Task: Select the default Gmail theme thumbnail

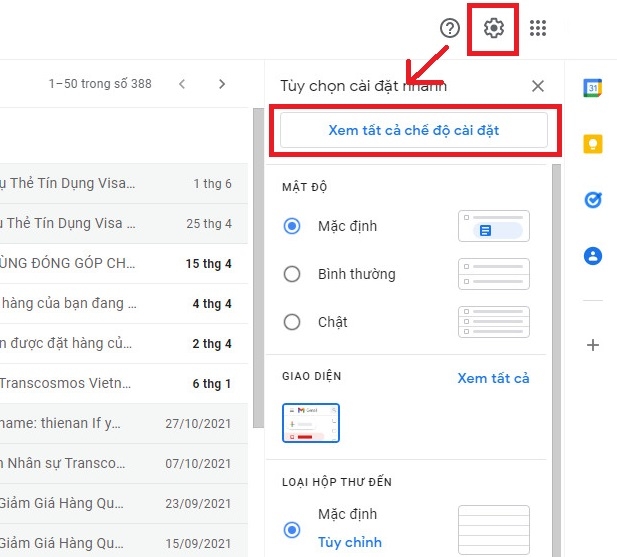Action: coord(311,423)
